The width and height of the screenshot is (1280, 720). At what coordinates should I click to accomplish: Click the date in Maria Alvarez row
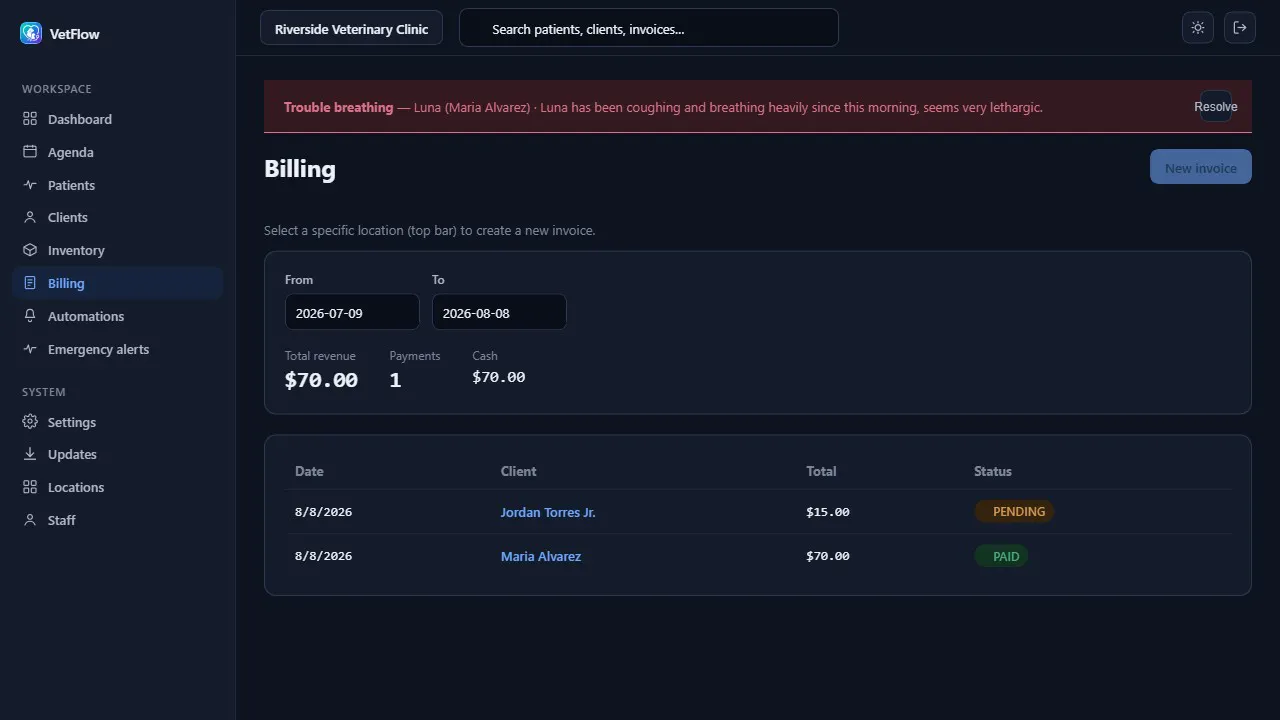click(323, 556)
